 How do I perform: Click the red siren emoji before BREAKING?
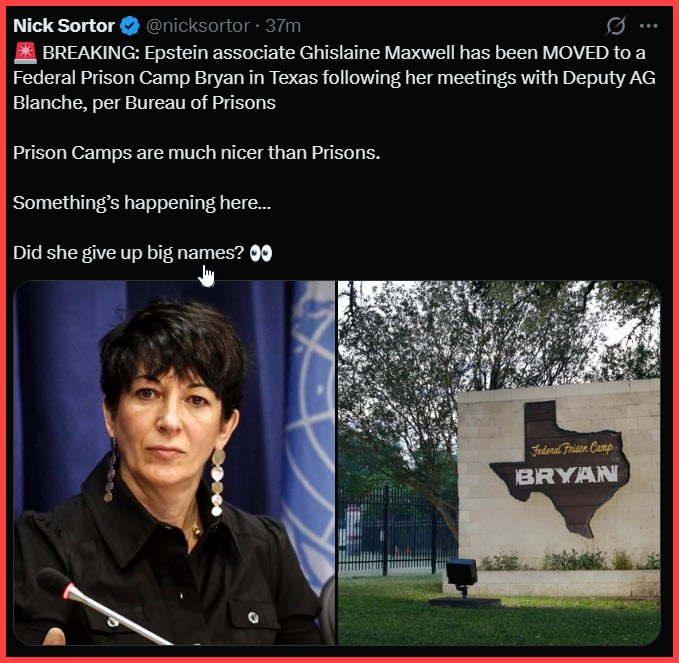click(x=26, y=53)
